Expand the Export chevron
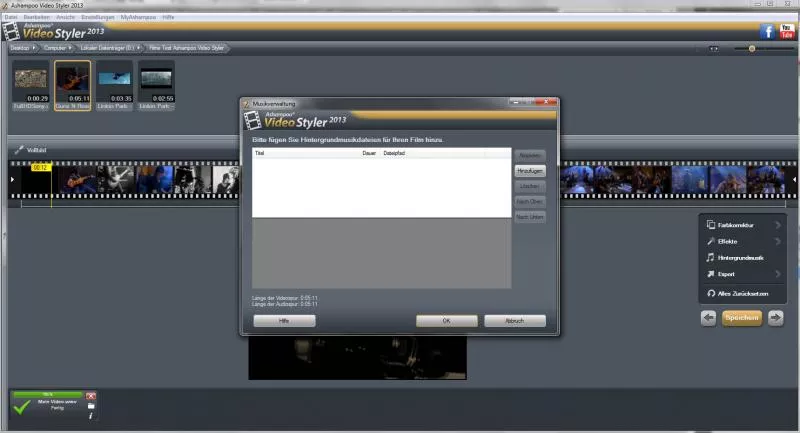800x433 pixels. (778, 274)
